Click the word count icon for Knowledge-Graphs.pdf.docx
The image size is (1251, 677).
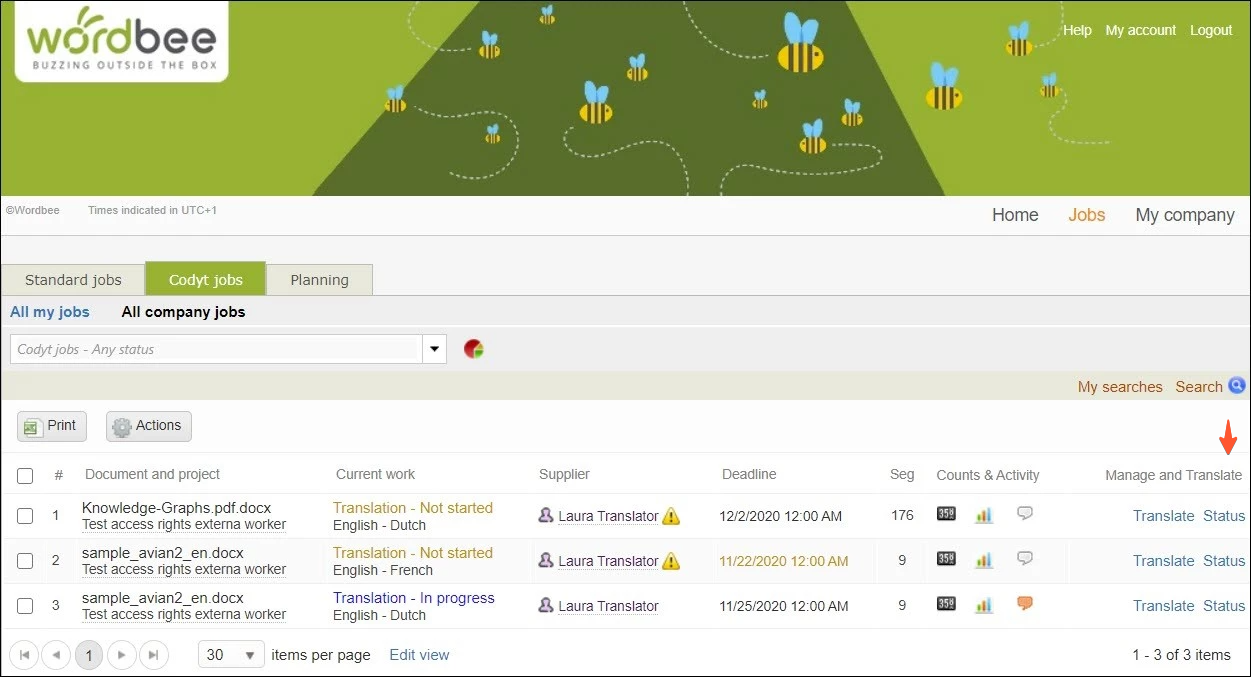point(946,515)
